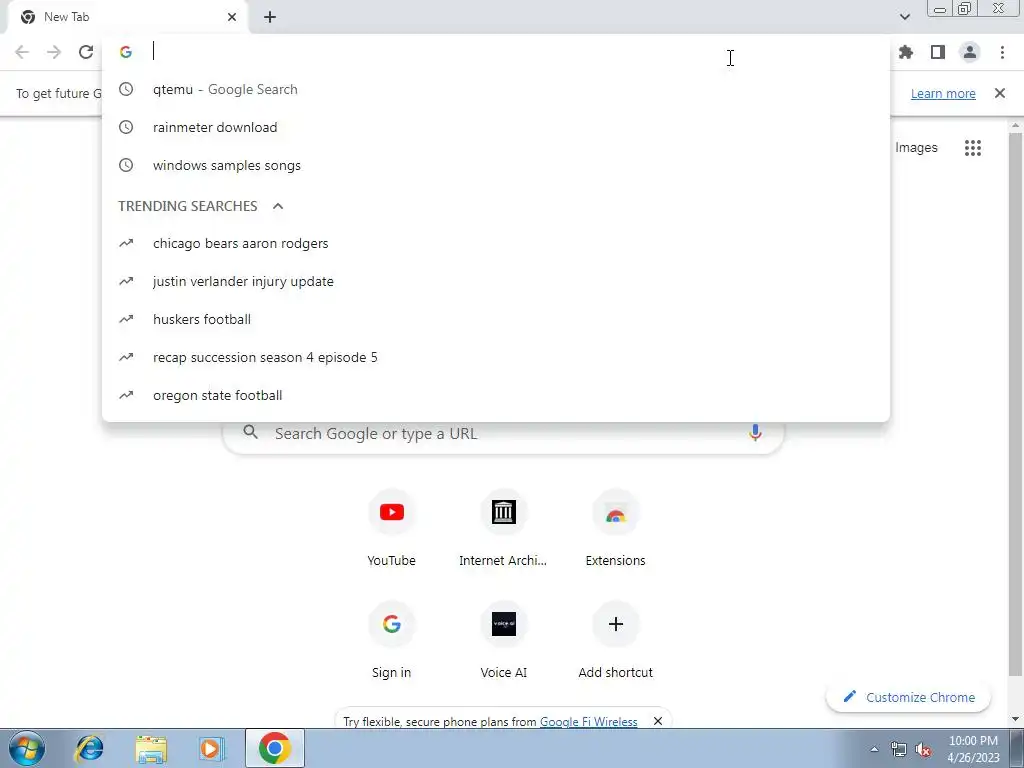Open Chrome's three-dot menu
The width and height of the screenshot is (1024, 768).
point(1002,52)
